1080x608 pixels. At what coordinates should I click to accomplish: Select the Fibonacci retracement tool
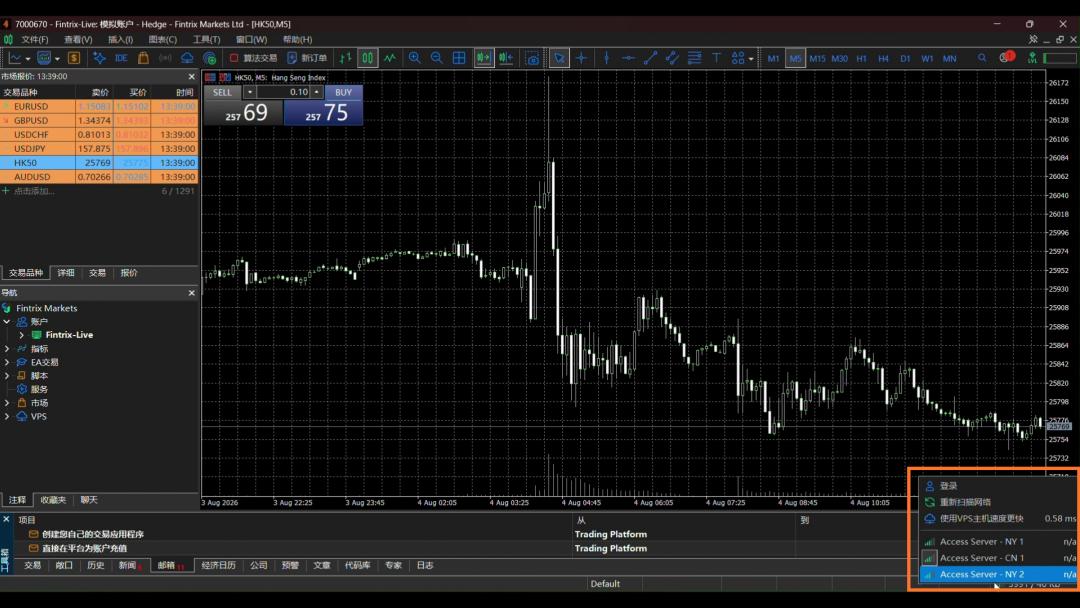pos(694,59)
